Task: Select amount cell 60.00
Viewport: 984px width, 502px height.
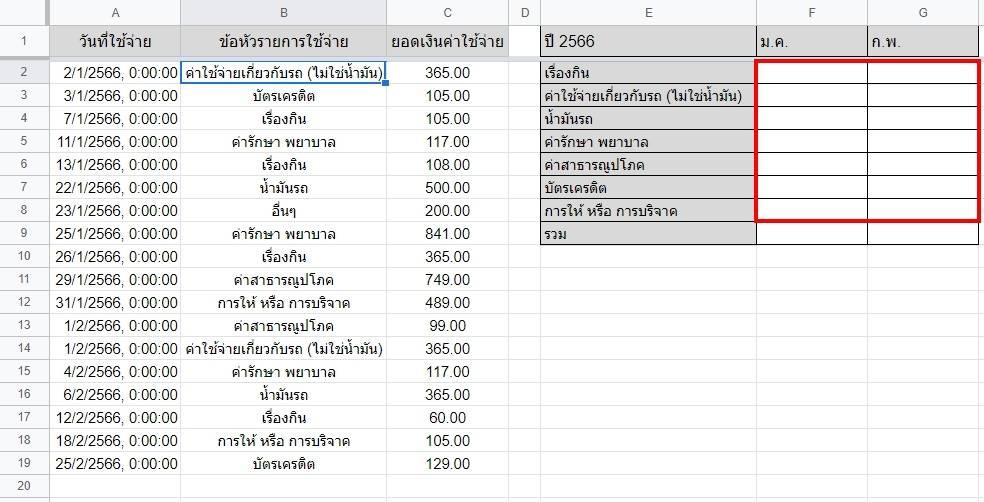Action: pos(447,418)
